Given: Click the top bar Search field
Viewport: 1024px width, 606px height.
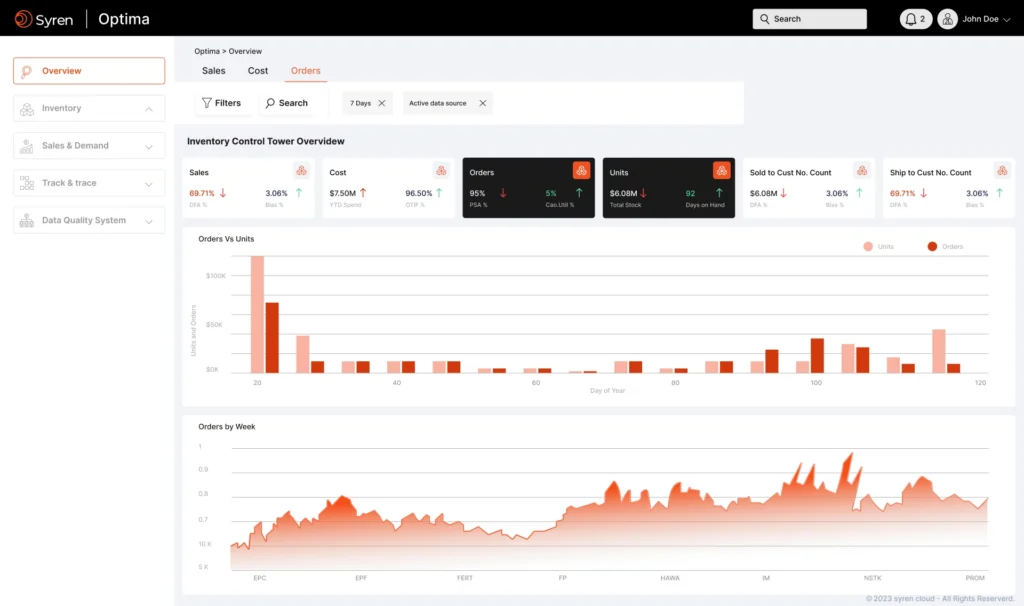Looking at the screenshot, I should pos(809,19).
